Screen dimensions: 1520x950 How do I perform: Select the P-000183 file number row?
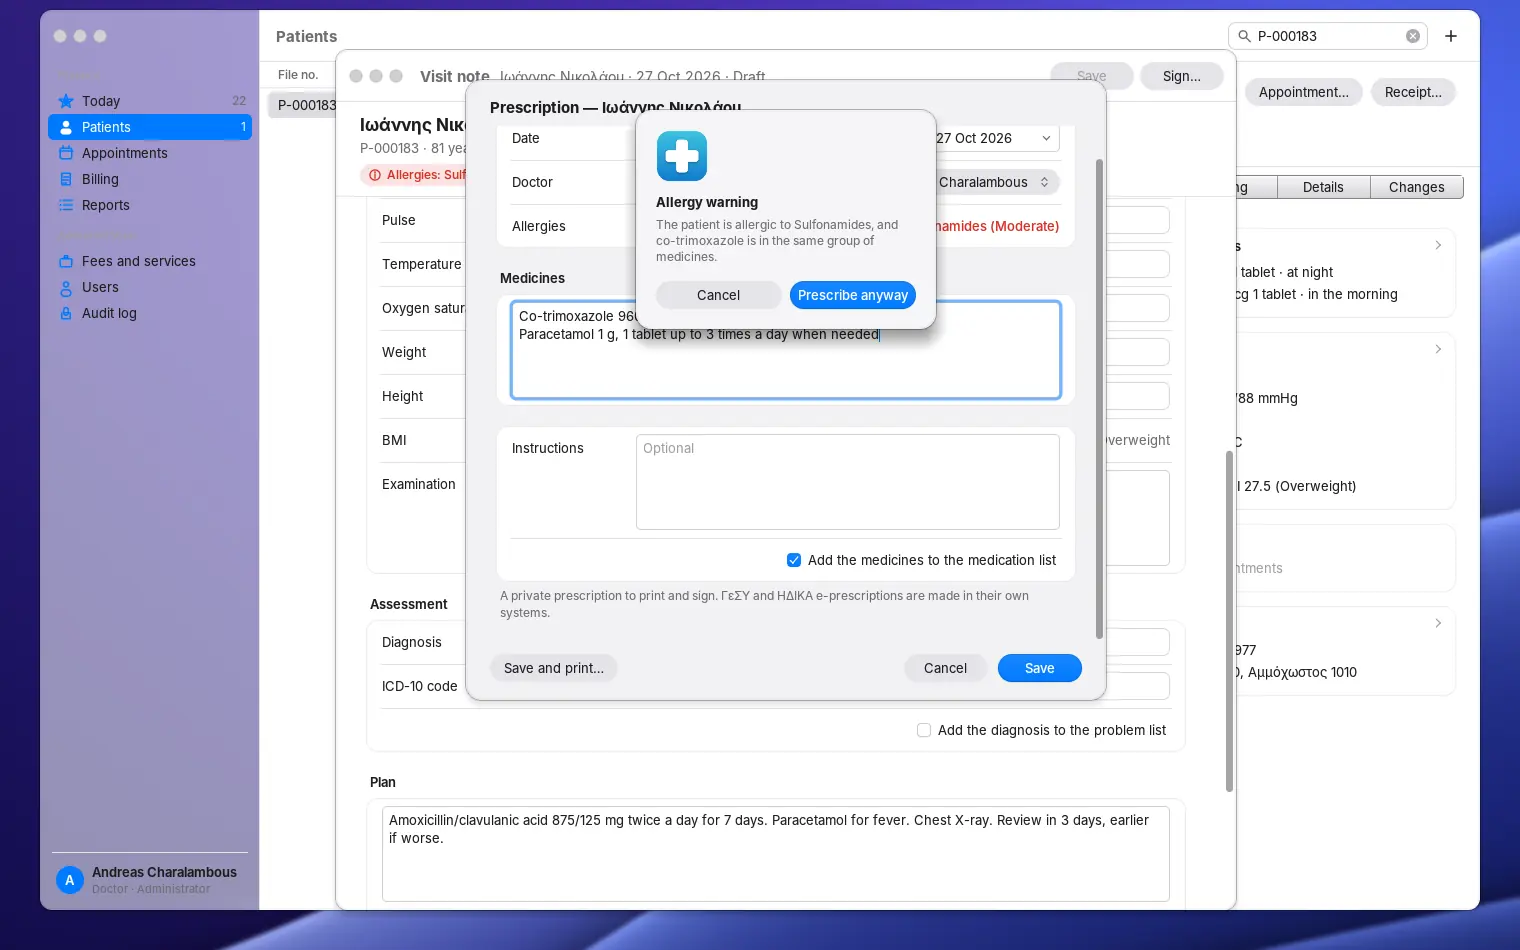click(304, 105)
